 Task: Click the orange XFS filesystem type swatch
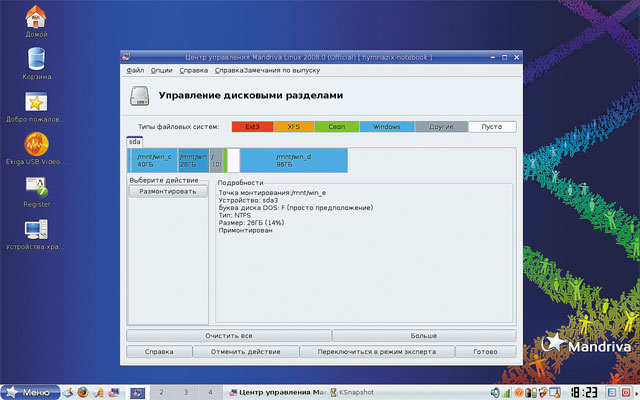pyautogui.click(x=294, y=127)
